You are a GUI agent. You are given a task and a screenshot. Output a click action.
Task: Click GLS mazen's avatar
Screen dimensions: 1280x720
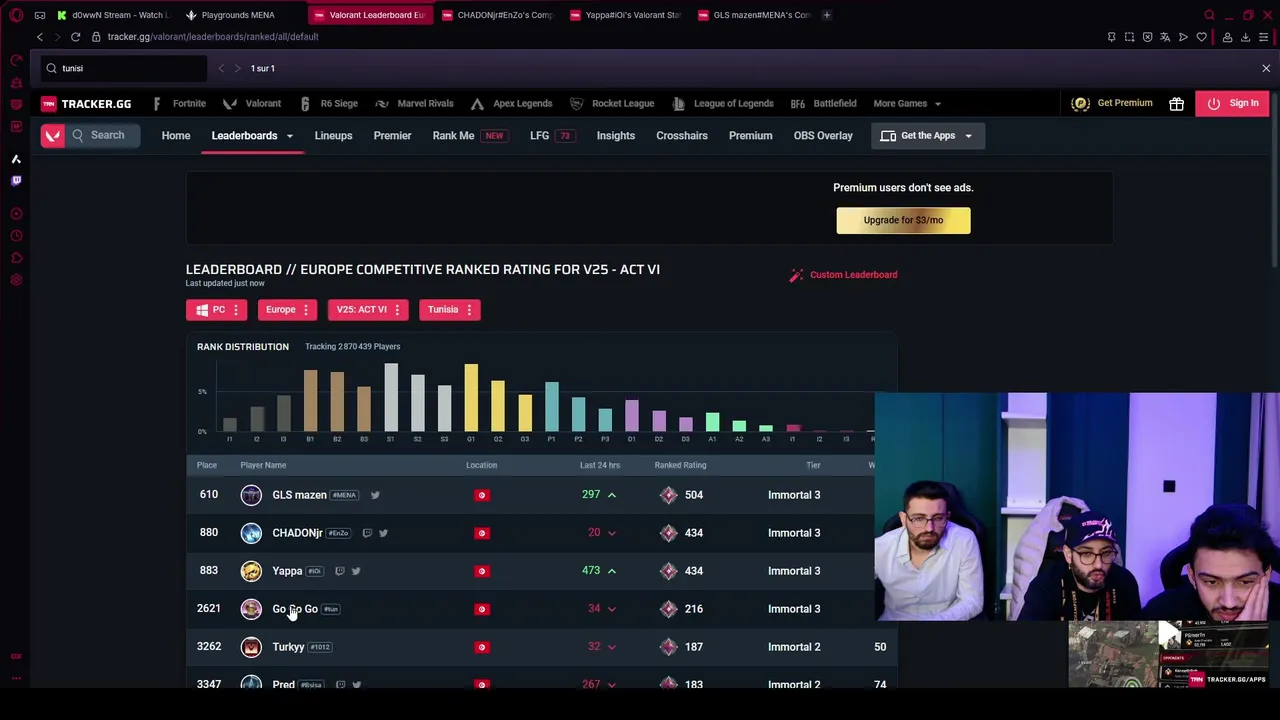pyautogui.click(x=251, y=495)
